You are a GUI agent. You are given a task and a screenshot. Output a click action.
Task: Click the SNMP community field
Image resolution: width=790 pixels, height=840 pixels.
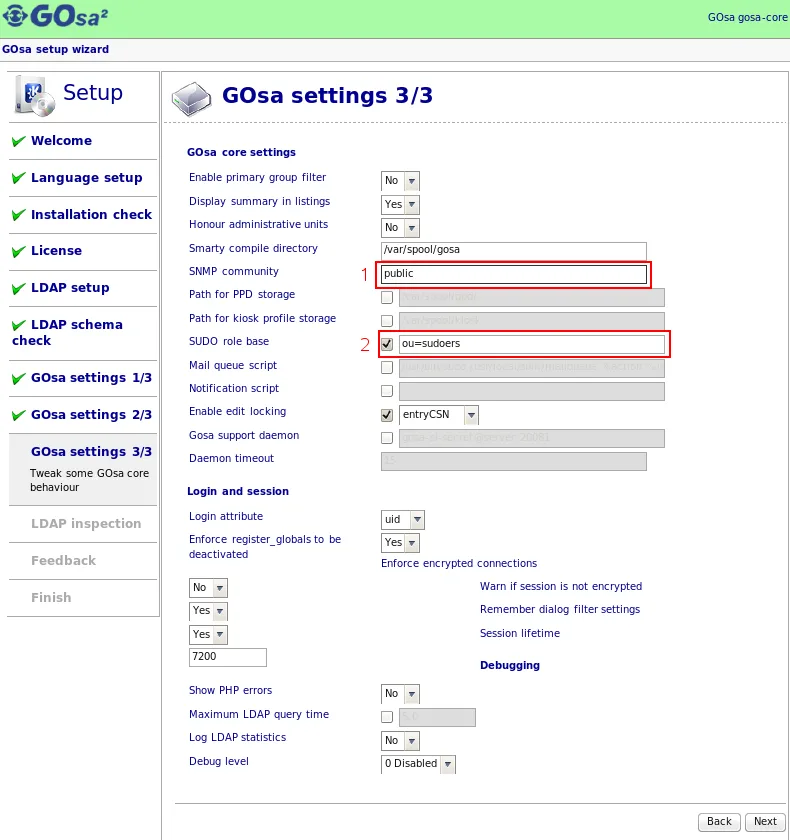514,274
